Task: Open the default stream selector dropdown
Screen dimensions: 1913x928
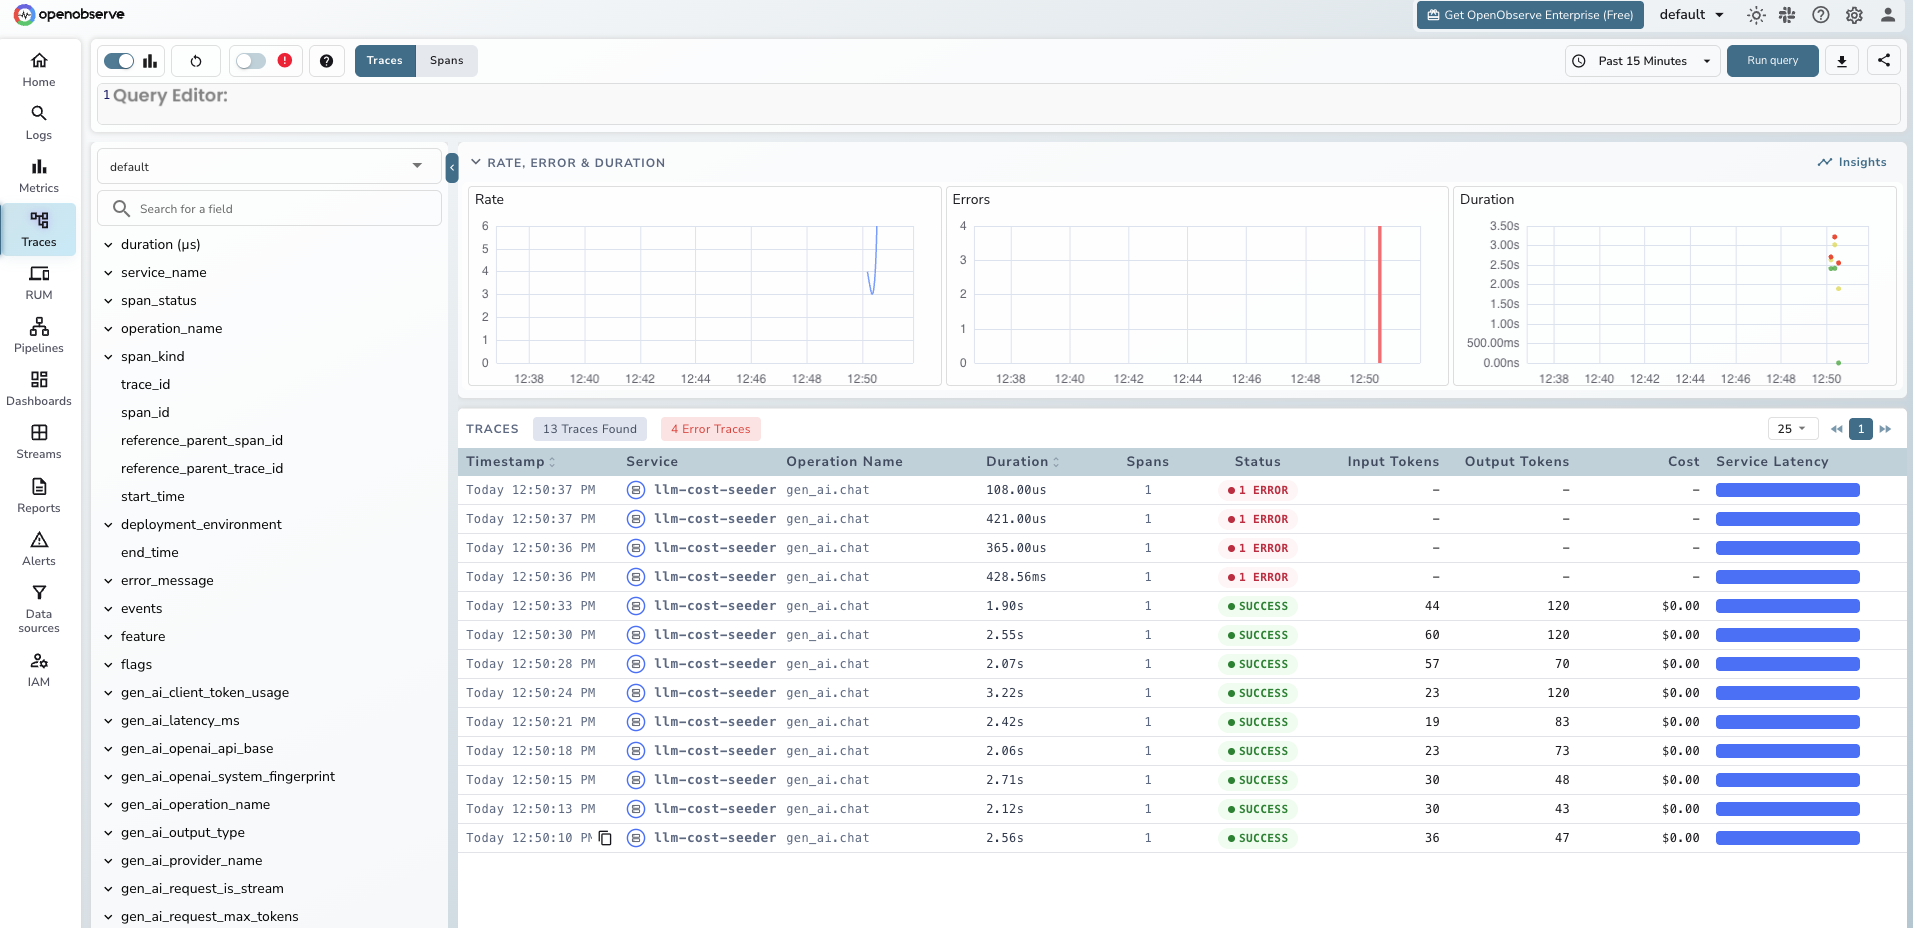Action: coord(268,165)
